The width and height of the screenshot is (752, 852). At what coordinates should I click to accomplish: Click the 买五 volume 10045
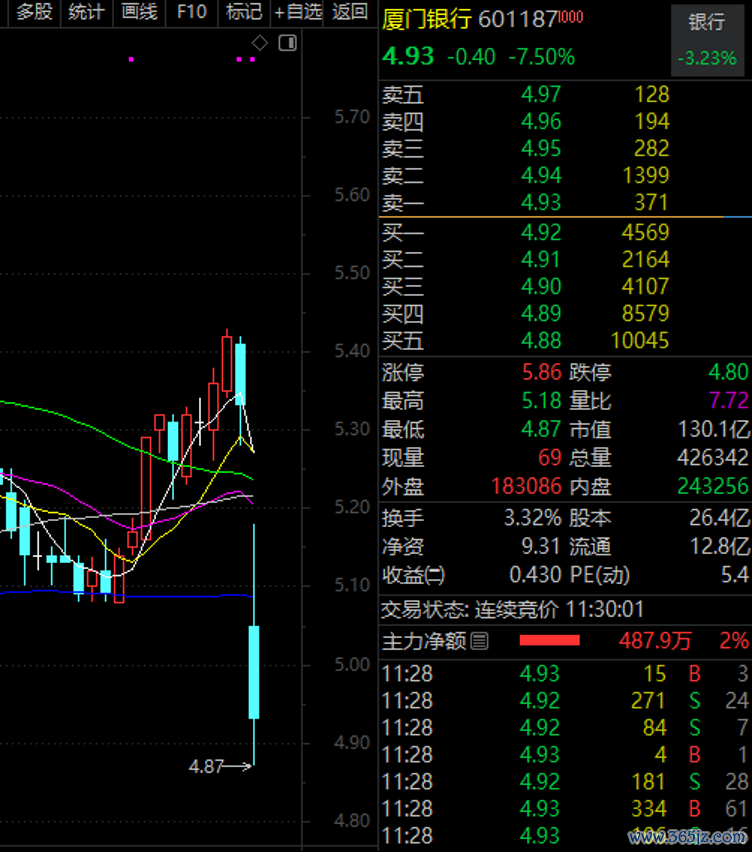point(640,341)
